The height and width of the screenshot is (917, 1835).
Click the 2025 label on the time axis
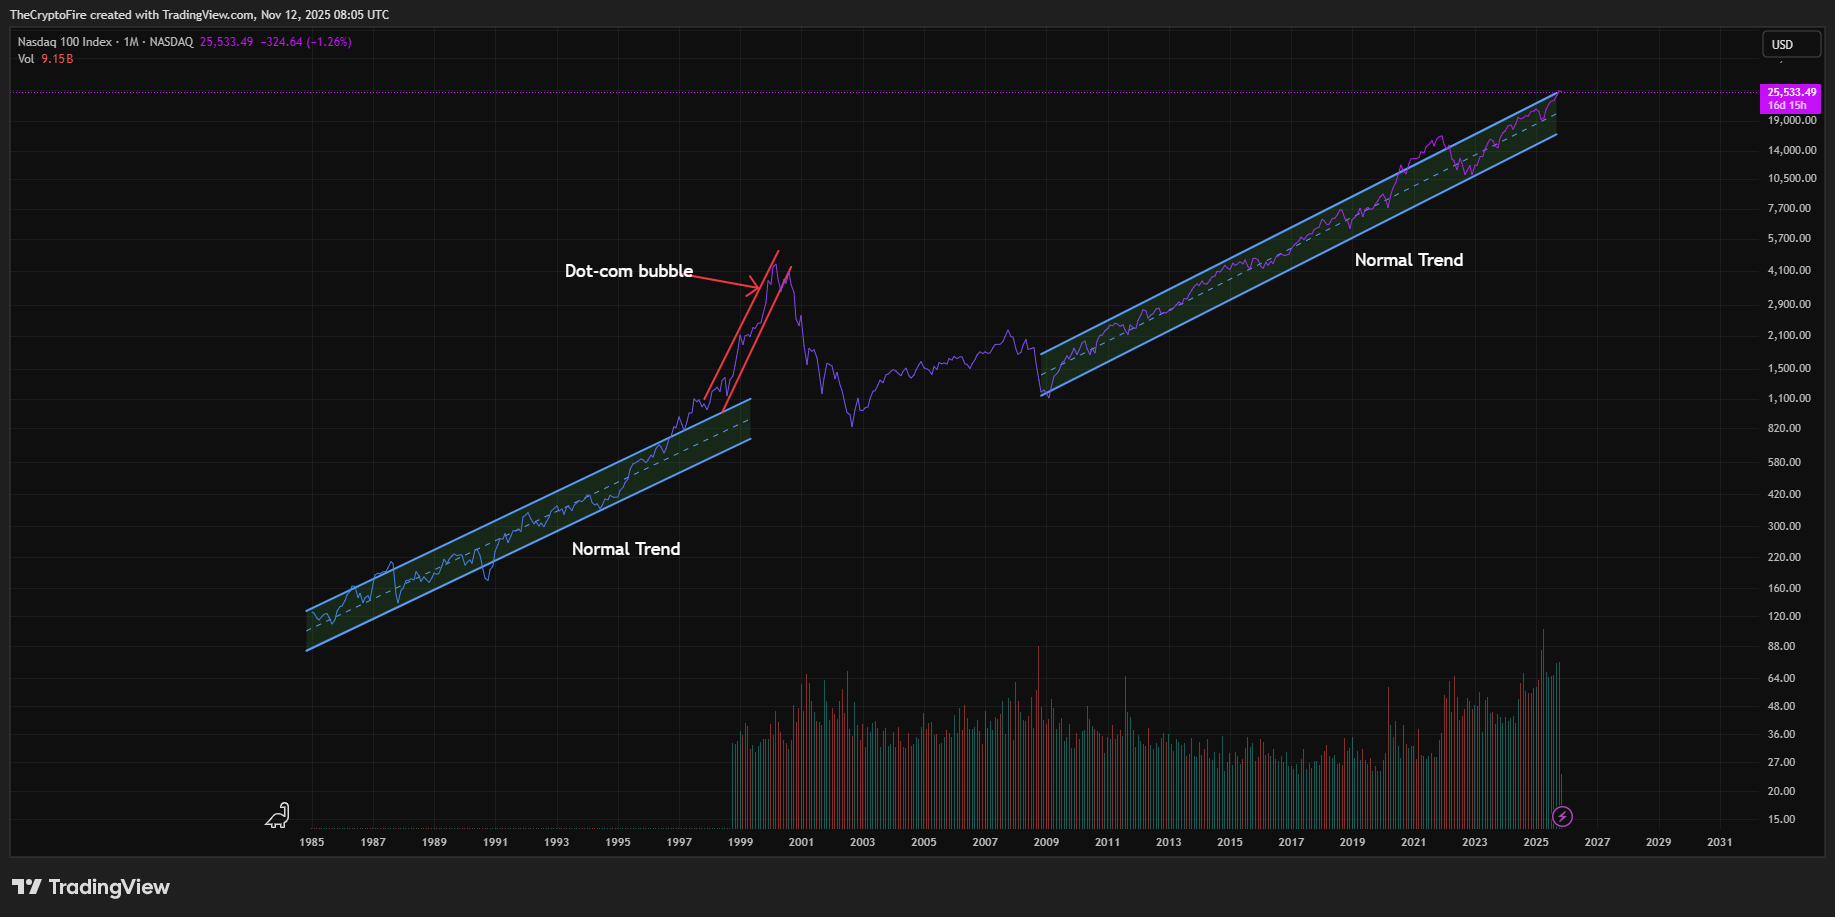pos(1536,842)
